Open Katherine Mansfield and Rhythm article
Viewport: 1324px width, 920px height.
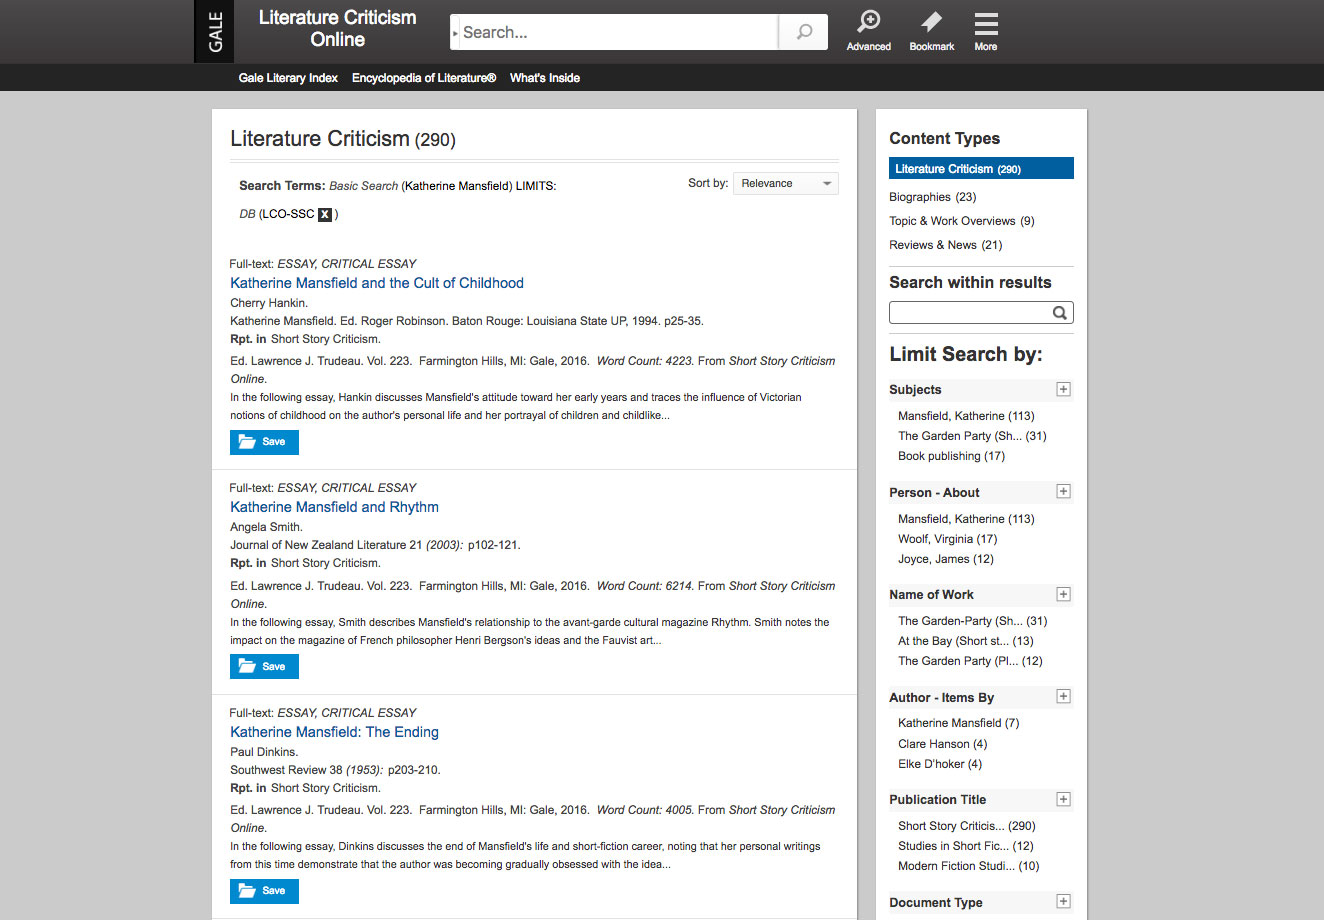tap(335, 507)
